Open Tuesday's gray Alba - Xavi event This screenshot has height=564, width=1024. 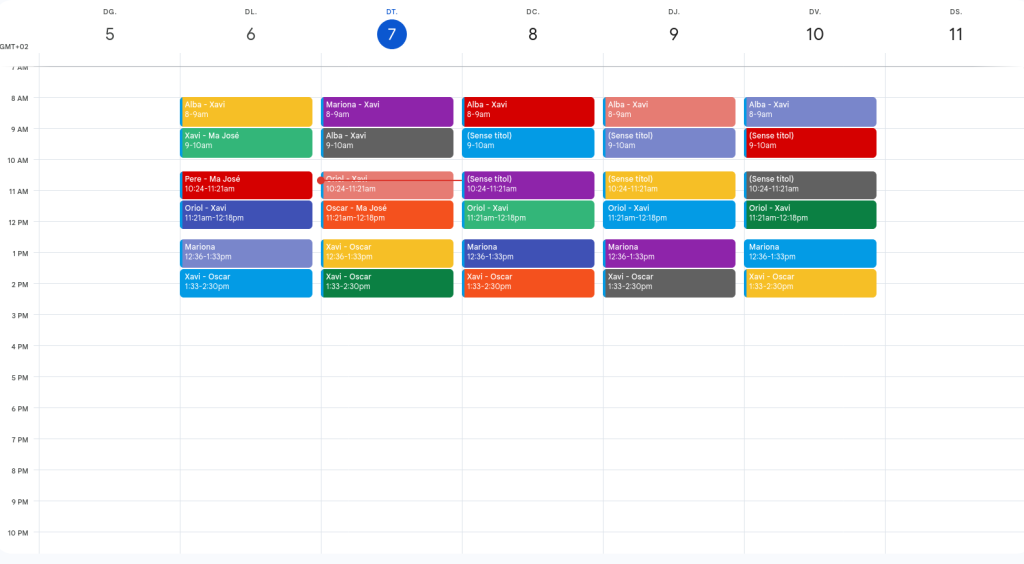(387, 142)
